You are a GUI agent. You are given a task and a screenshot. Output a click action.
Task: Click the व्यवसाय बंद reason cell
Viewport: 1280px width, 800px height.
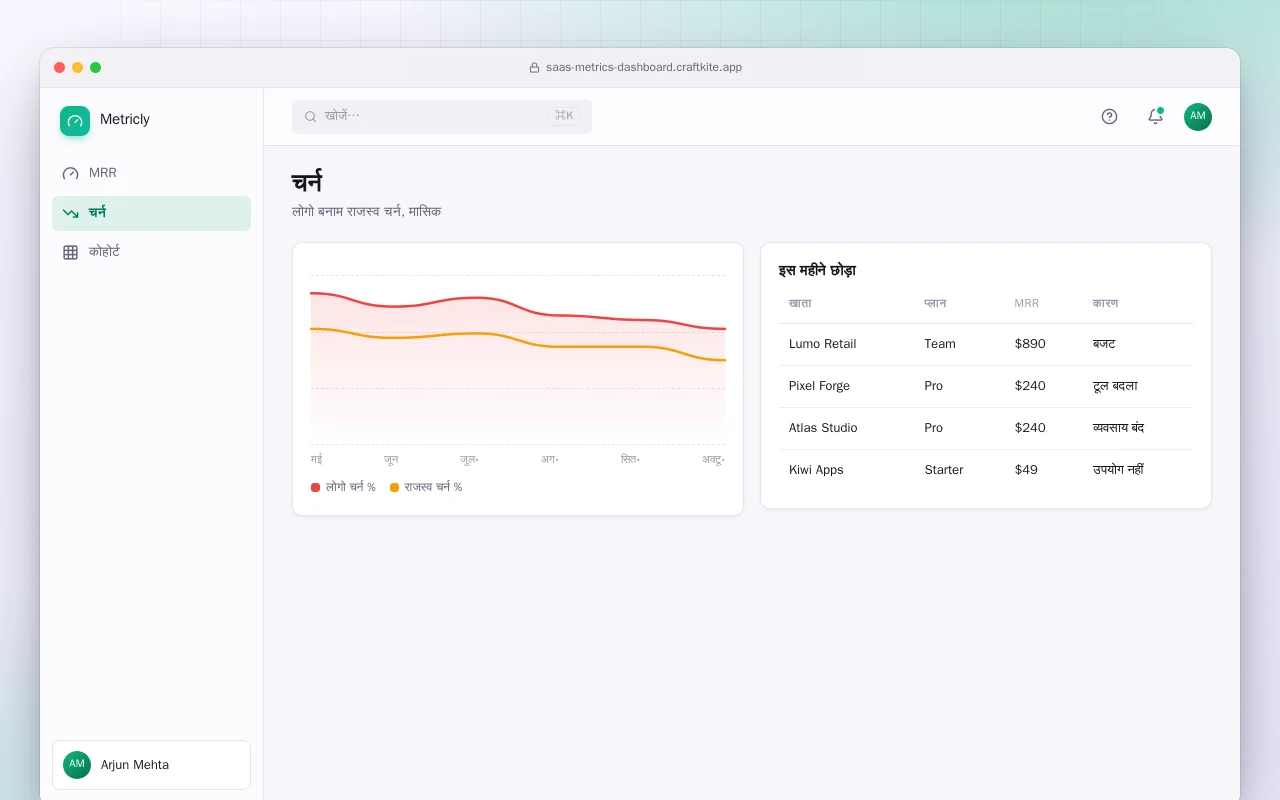[x=1118, y=428]
